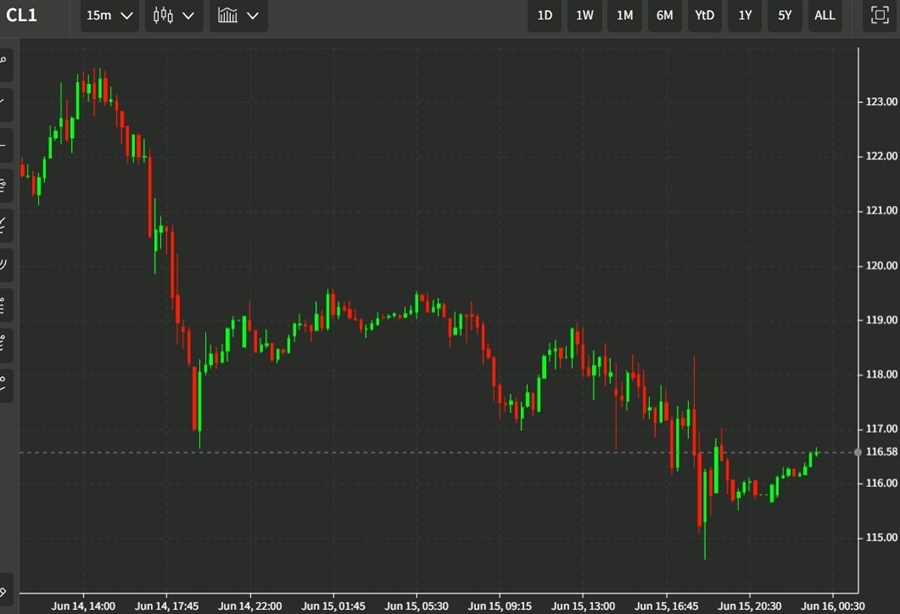900x614 pixels.
Task: Open the 15m interval dropdown
Action: click(x=109, y=15)
